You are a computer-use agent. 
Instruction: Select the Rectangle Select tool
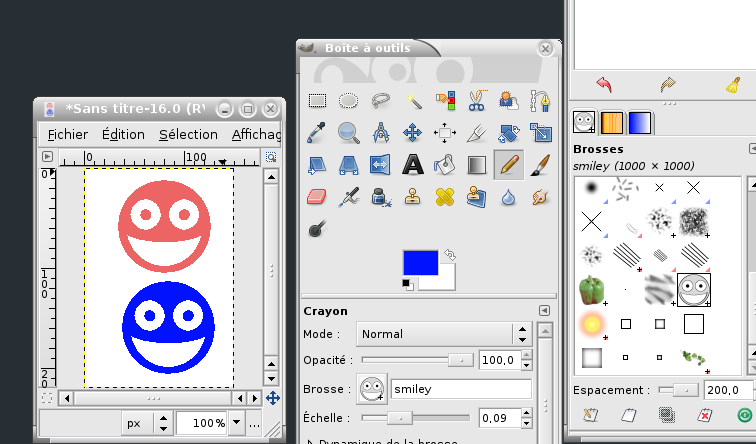pyautogui.click(x=317, y=100)
